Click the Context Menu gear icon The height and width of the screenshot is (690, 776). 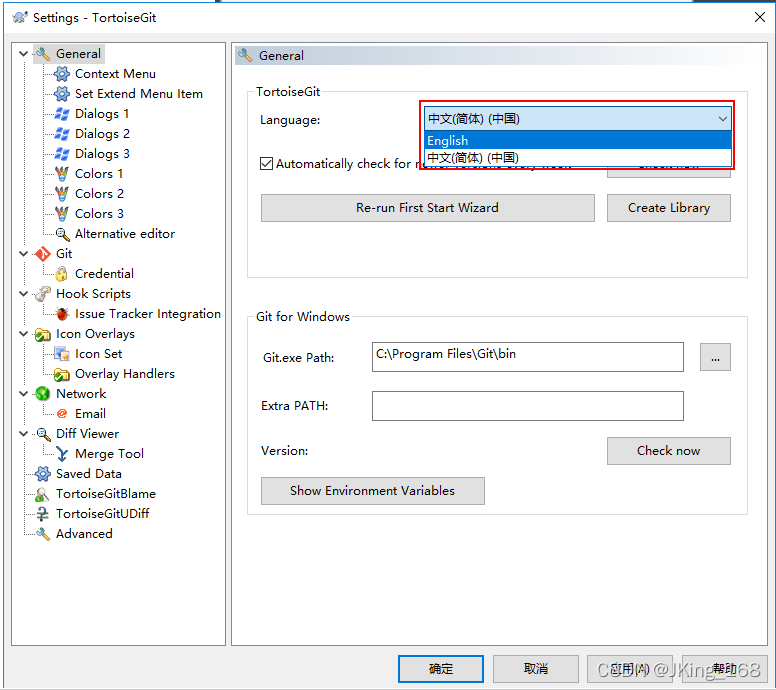(x=62, y=74)
